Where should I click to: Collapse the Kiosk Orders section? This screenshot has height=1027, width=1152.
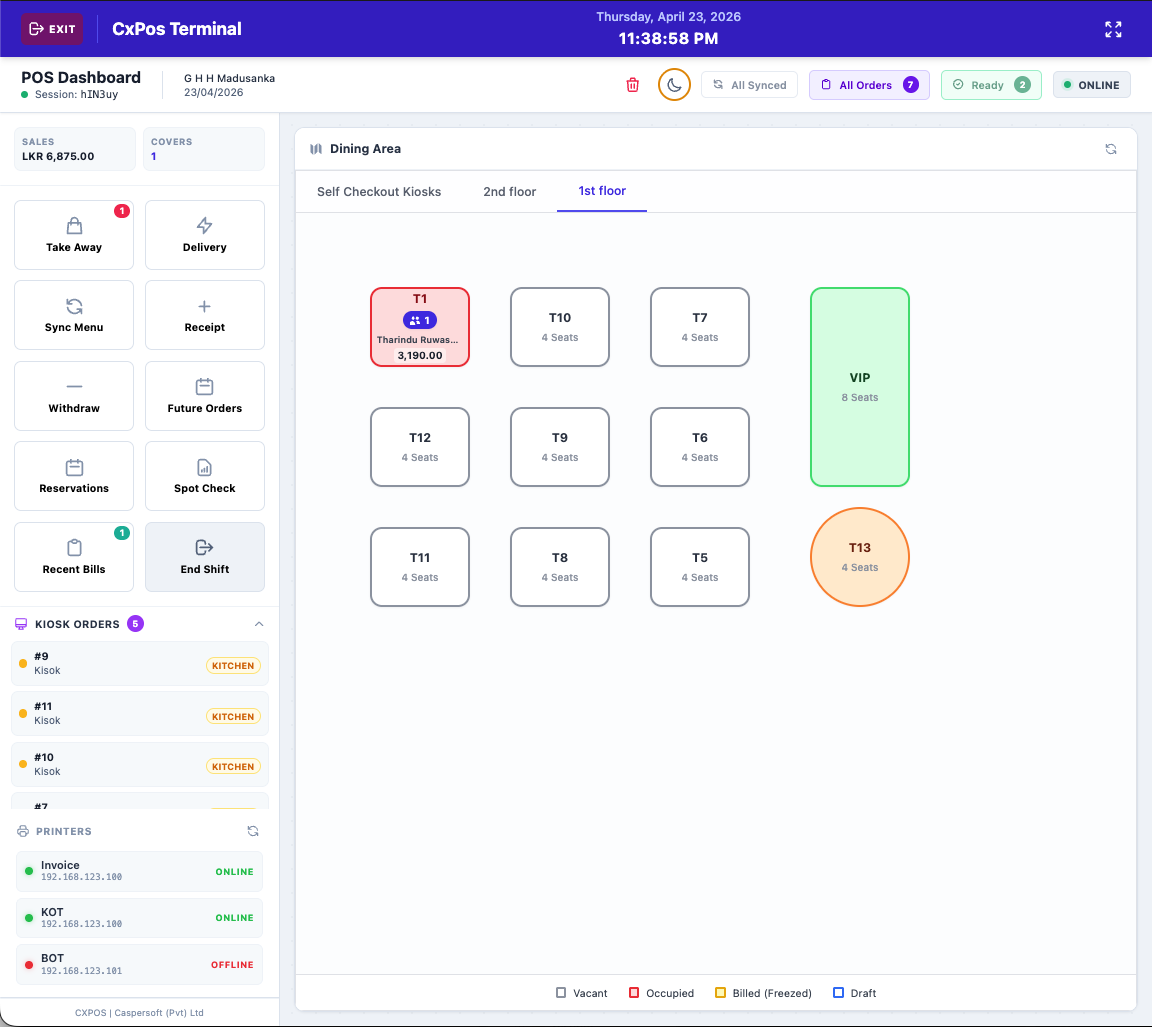(259, 624)
